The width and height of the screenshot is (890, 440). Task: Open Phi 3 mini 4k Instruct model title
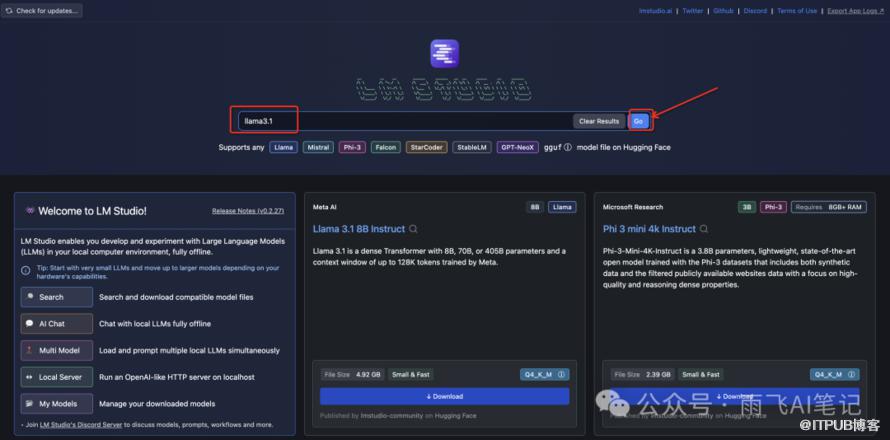(x=649, y=229)
